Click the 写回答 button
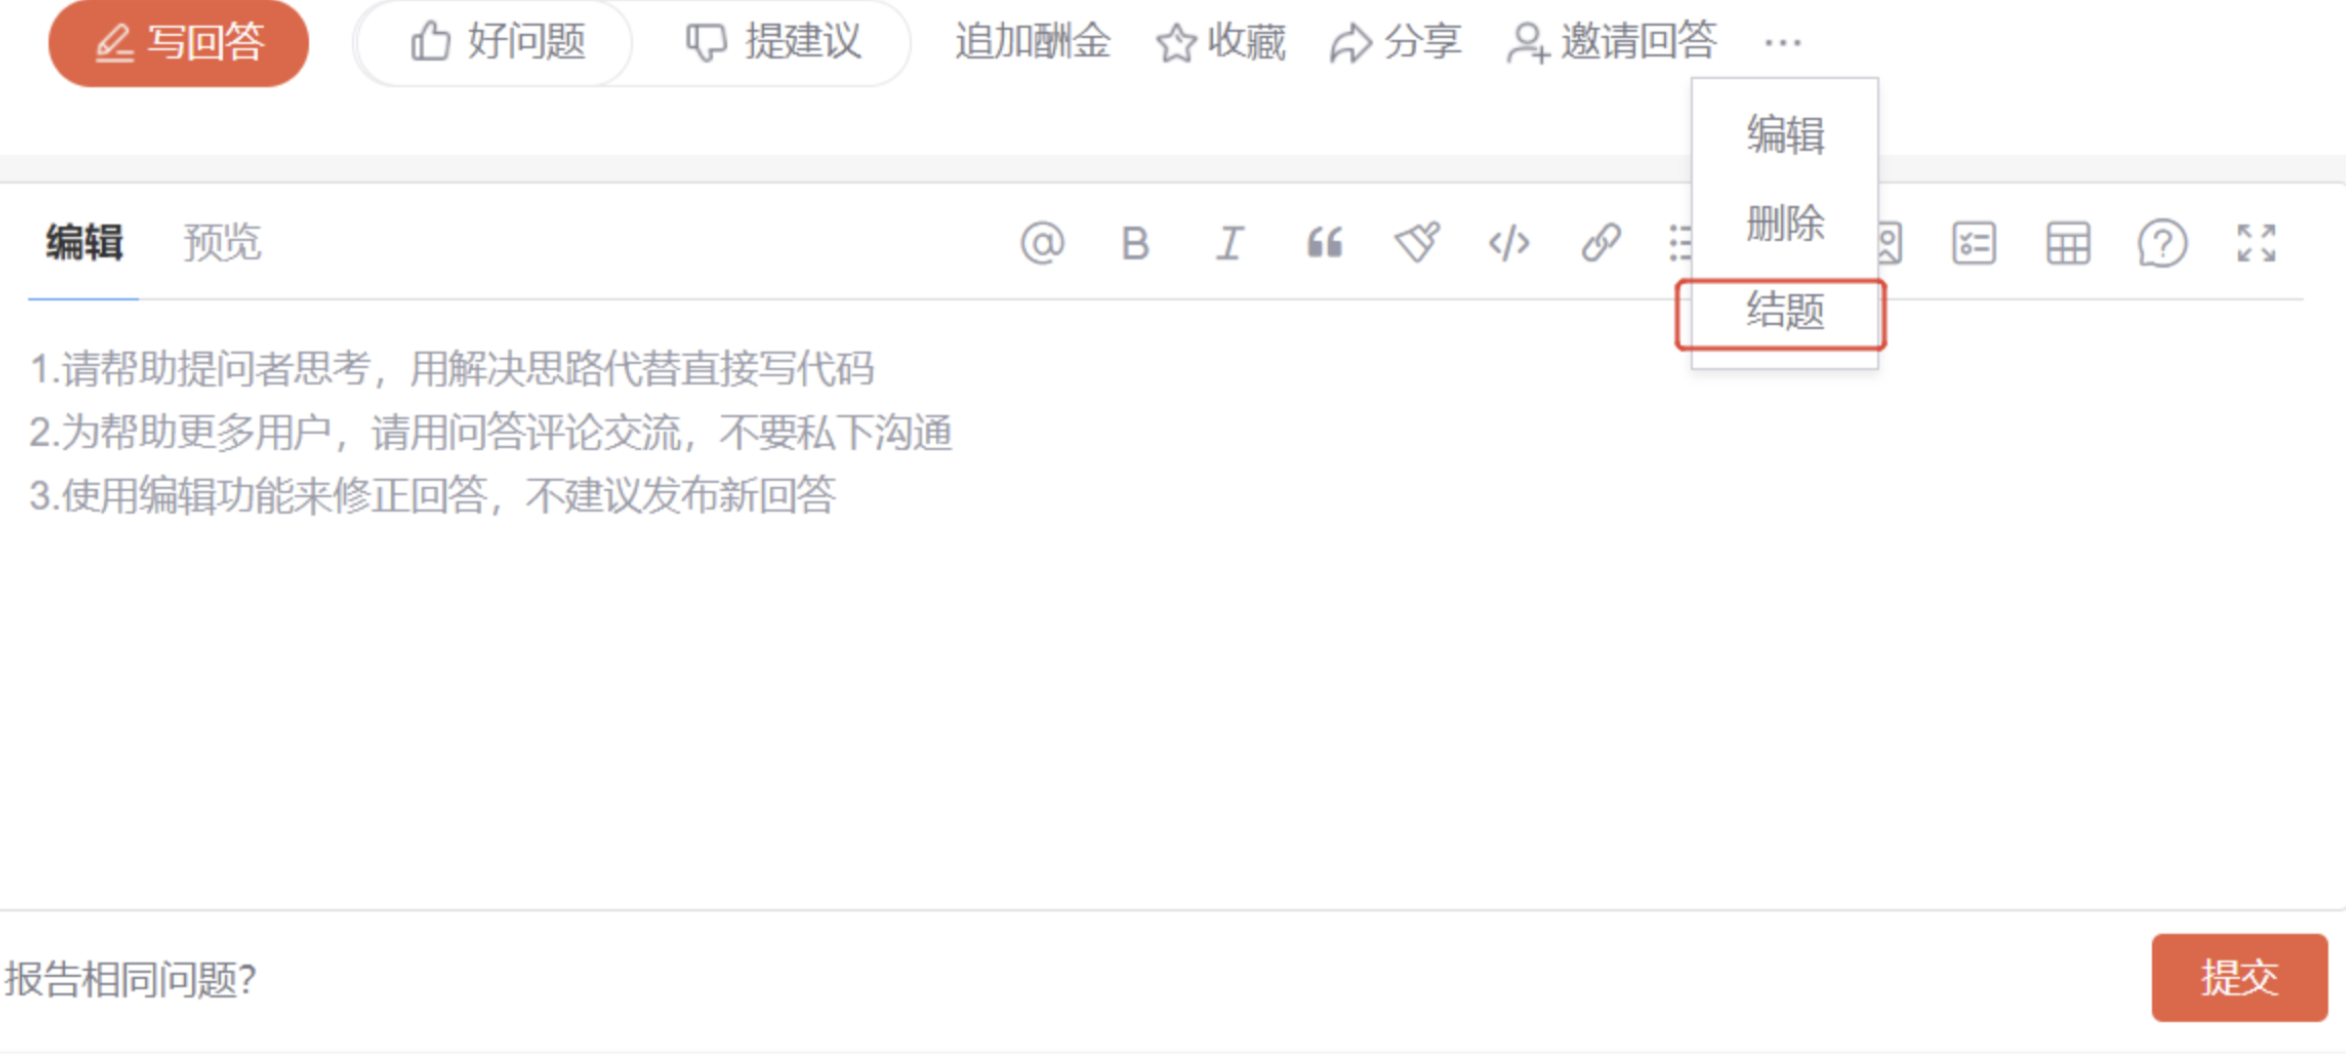 (178, 43)
